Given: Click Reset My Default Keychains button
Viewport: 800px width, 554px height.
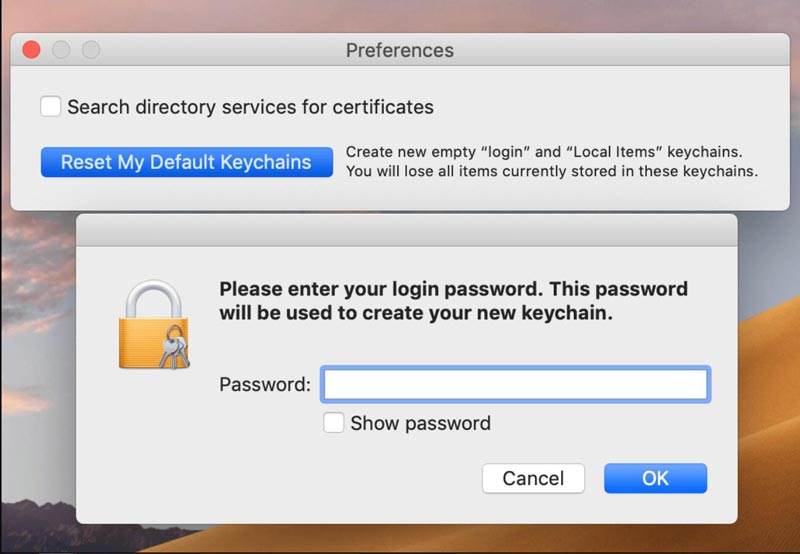Looking at the screenshot, I should pos(187,162).
